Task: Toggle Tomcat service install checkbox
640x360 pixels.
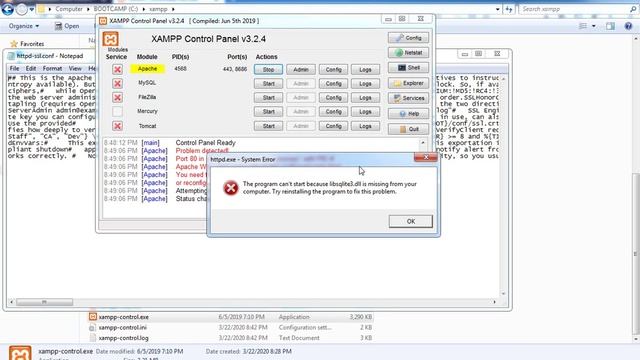Action: [118, 126]
